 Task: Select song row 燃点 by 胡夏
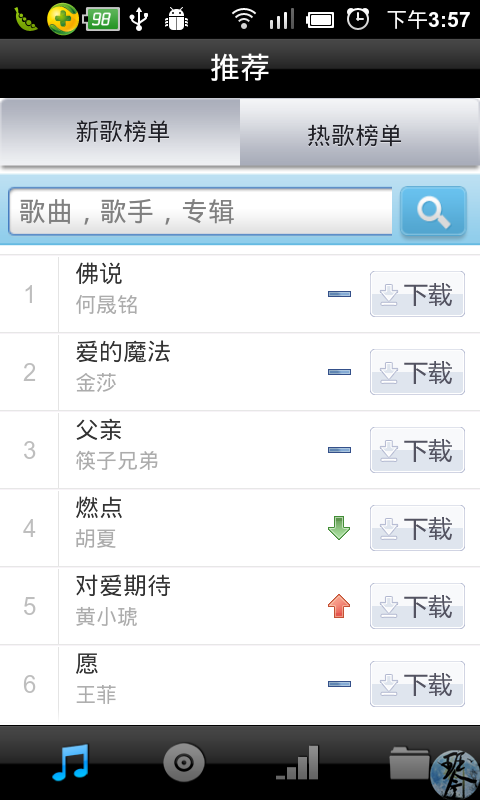tap(240, 528)
